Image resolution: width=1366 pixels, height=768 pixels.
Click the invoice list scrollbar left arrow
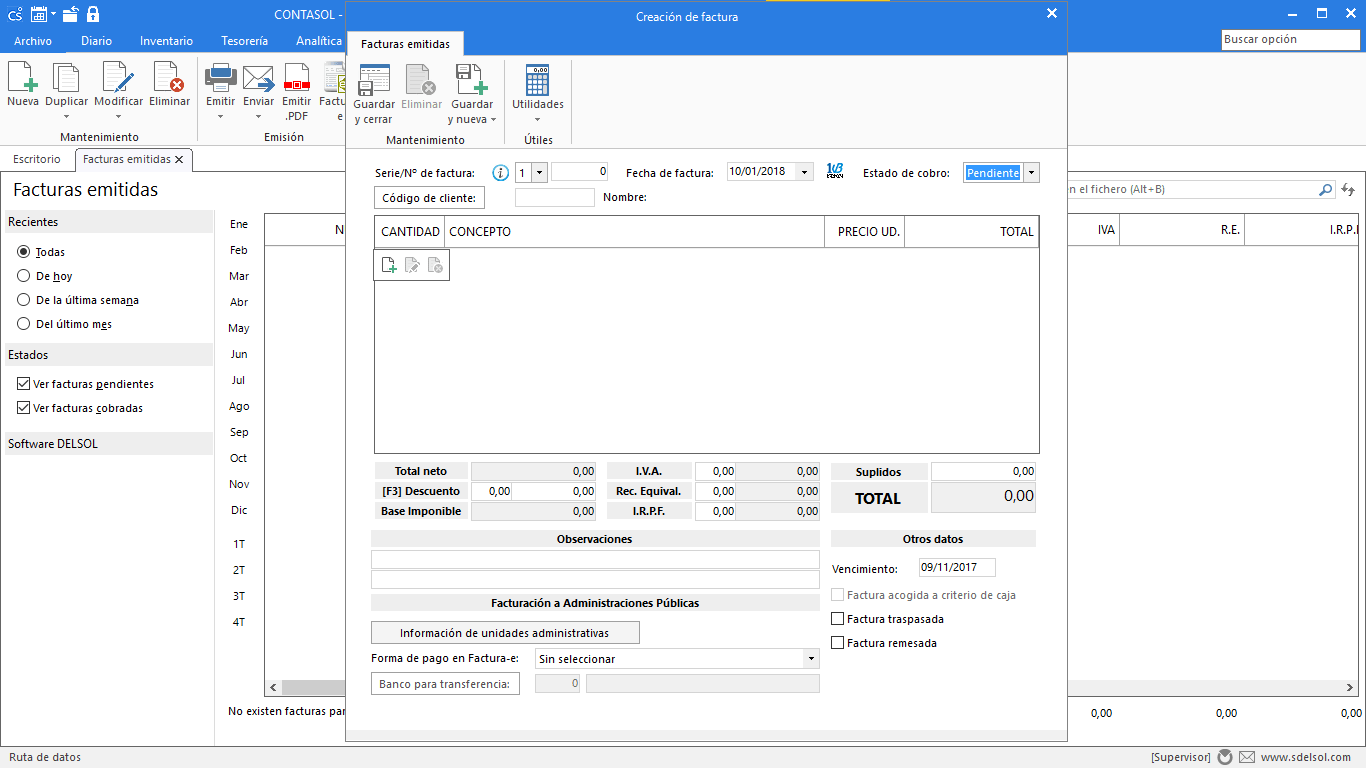click(273, 688)
